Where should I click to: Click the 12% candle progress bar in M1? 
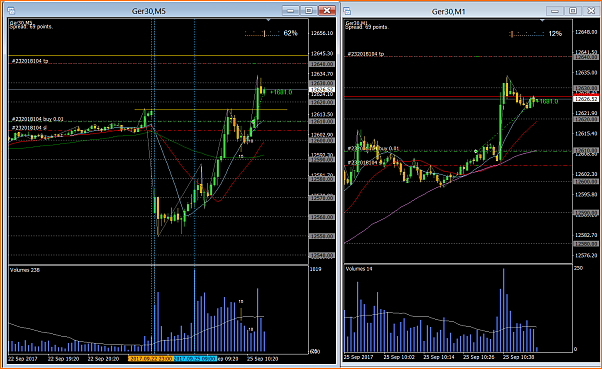coord(526,34)
